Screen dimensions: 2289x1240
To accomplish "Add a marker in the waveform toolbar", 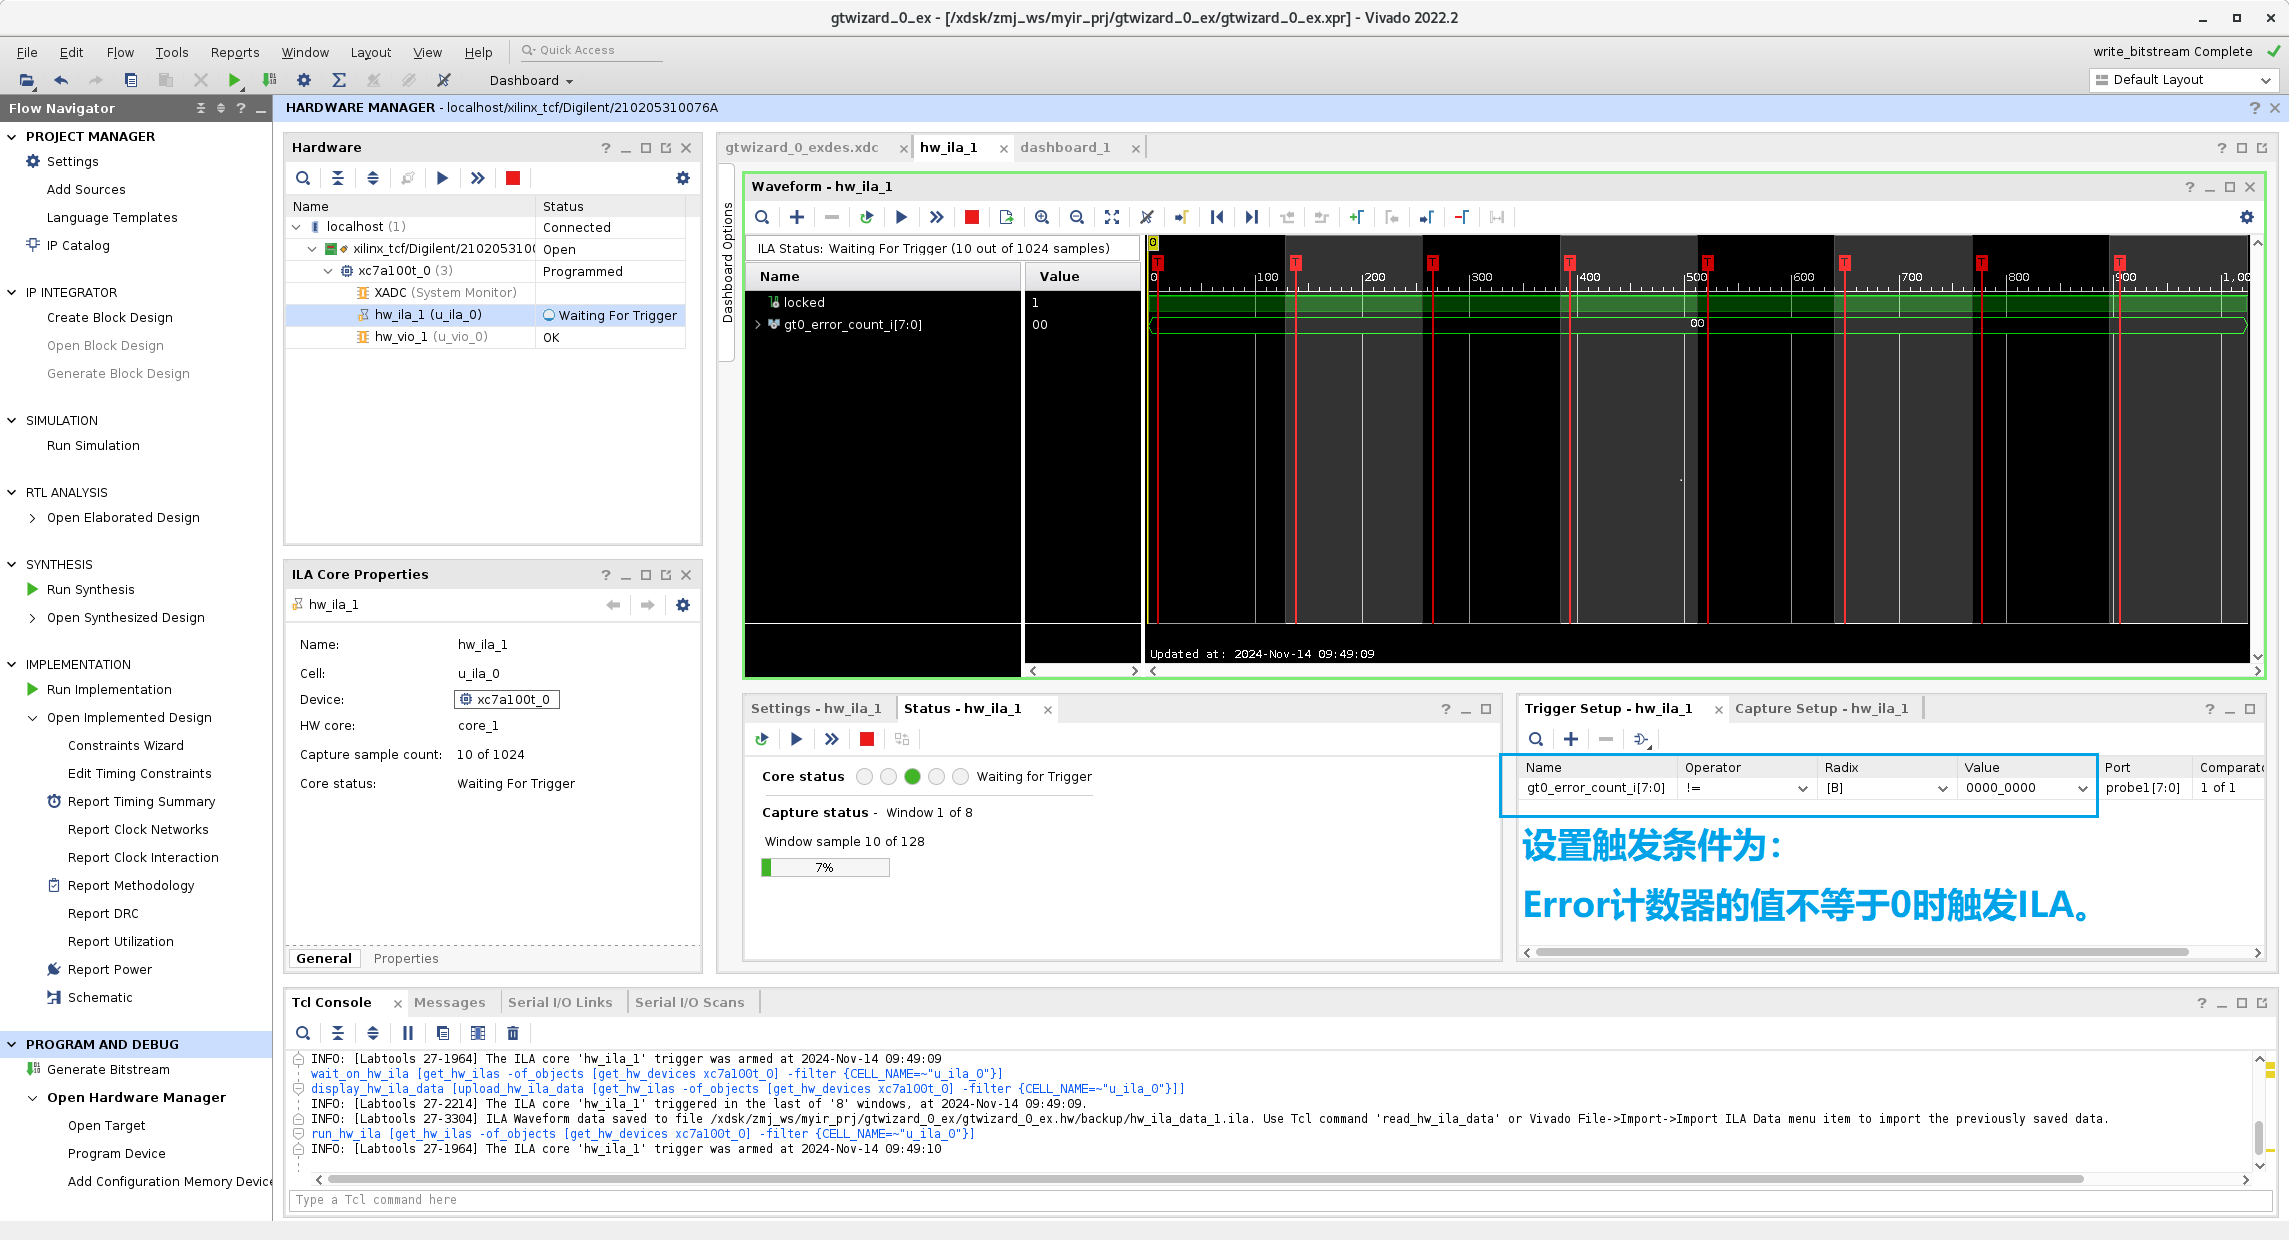I will 1357,217.
